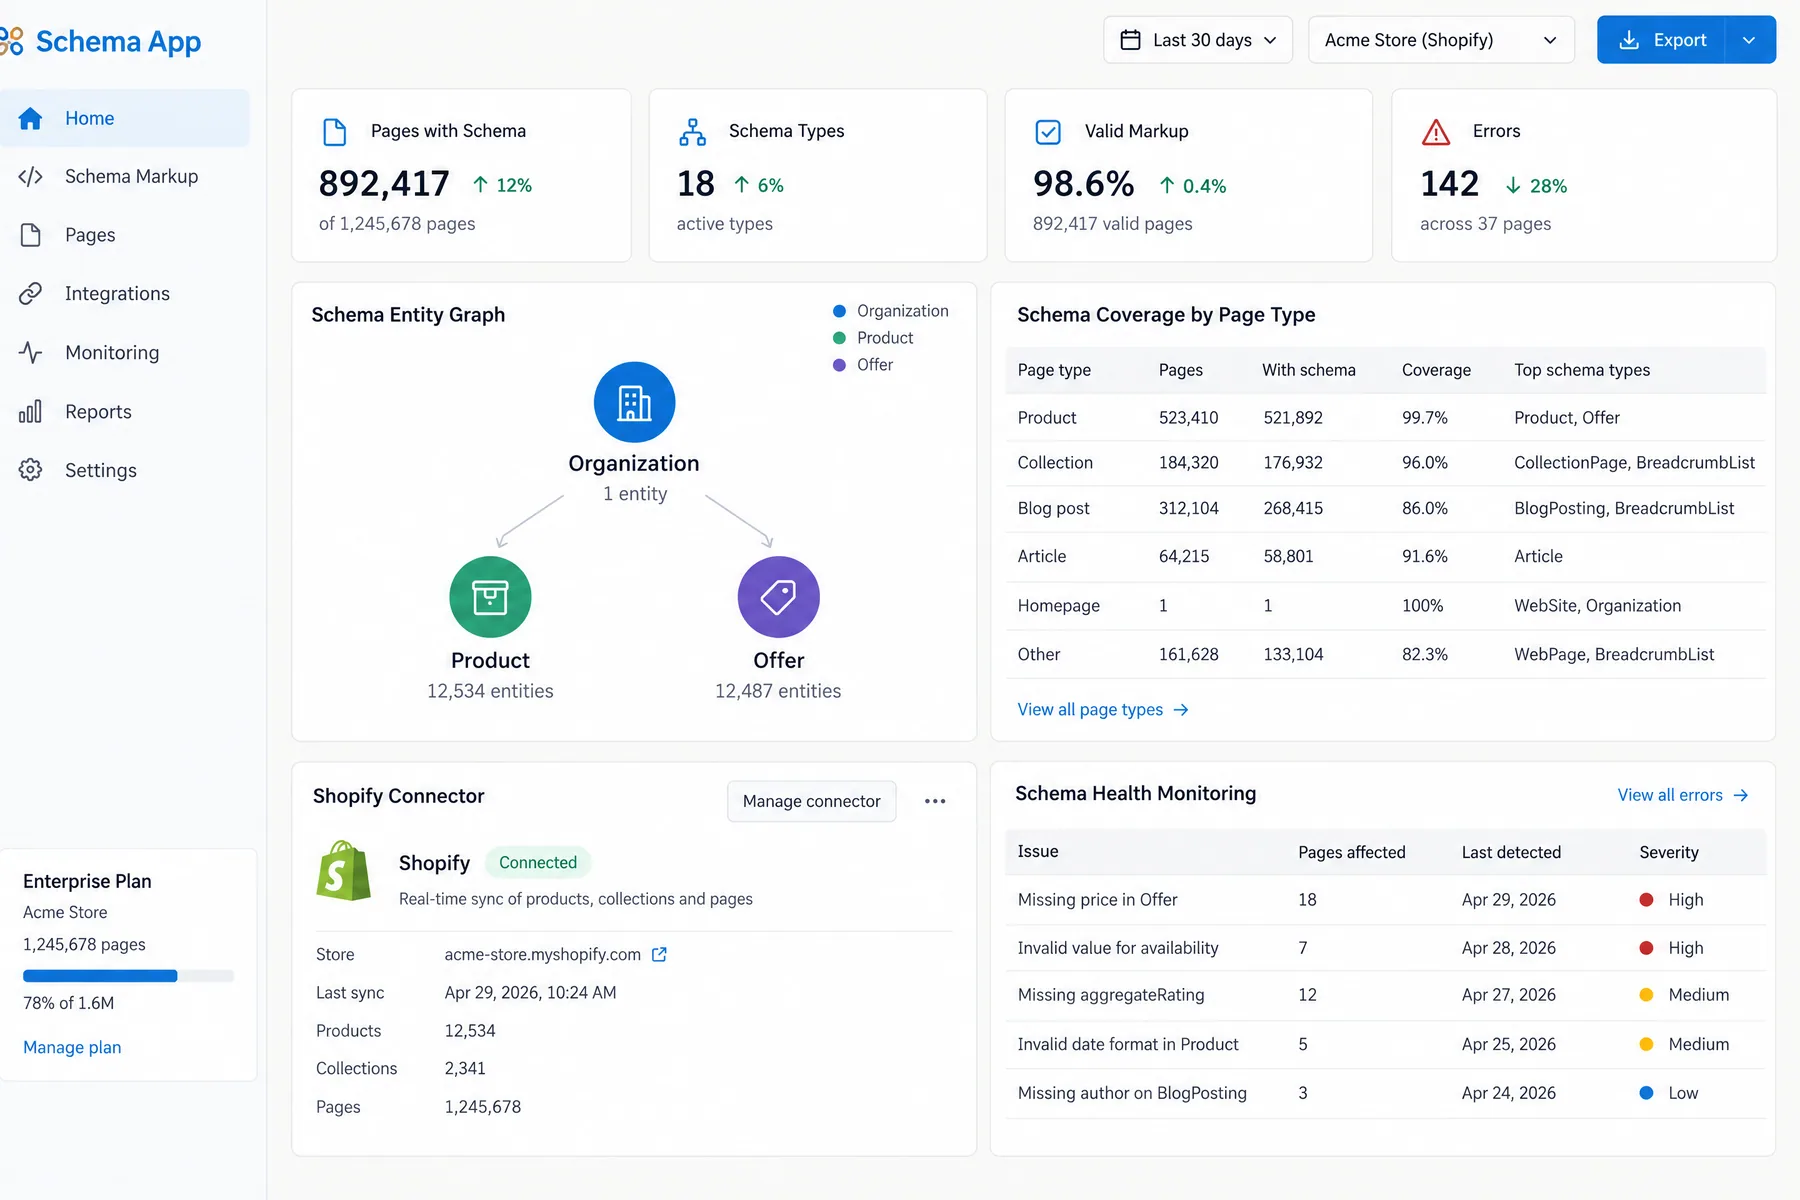Click the Reports bar chart icon
This screenshot has width=1800, height=1200.
pyautogui.click(x=31, y=411)
